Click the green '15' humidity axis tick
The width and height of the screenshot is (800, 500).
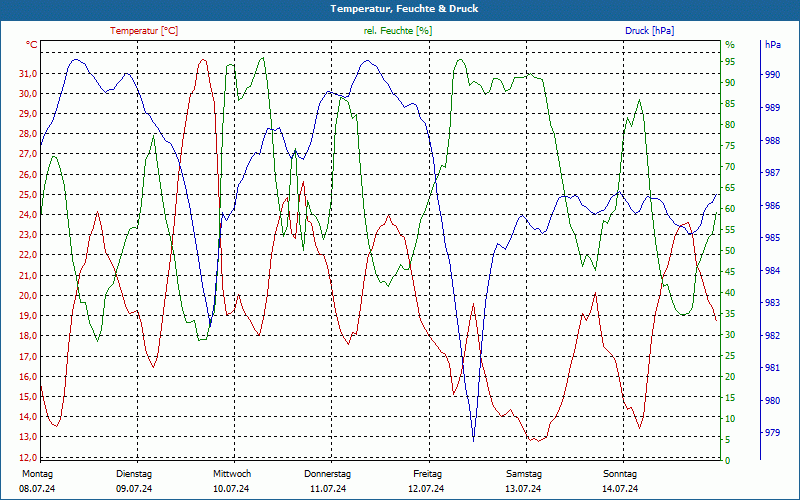[x=730, y=397]
